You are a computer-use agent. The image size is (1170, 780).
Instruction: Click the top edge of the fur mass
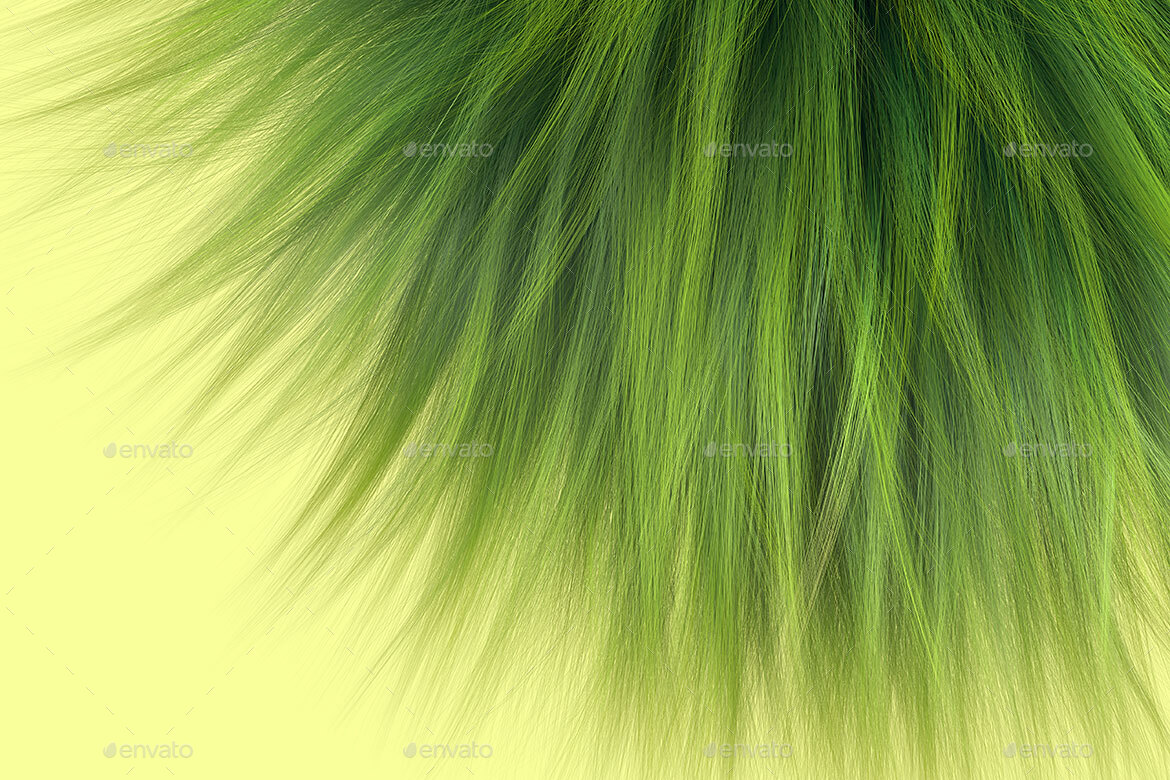pos(600,10)
